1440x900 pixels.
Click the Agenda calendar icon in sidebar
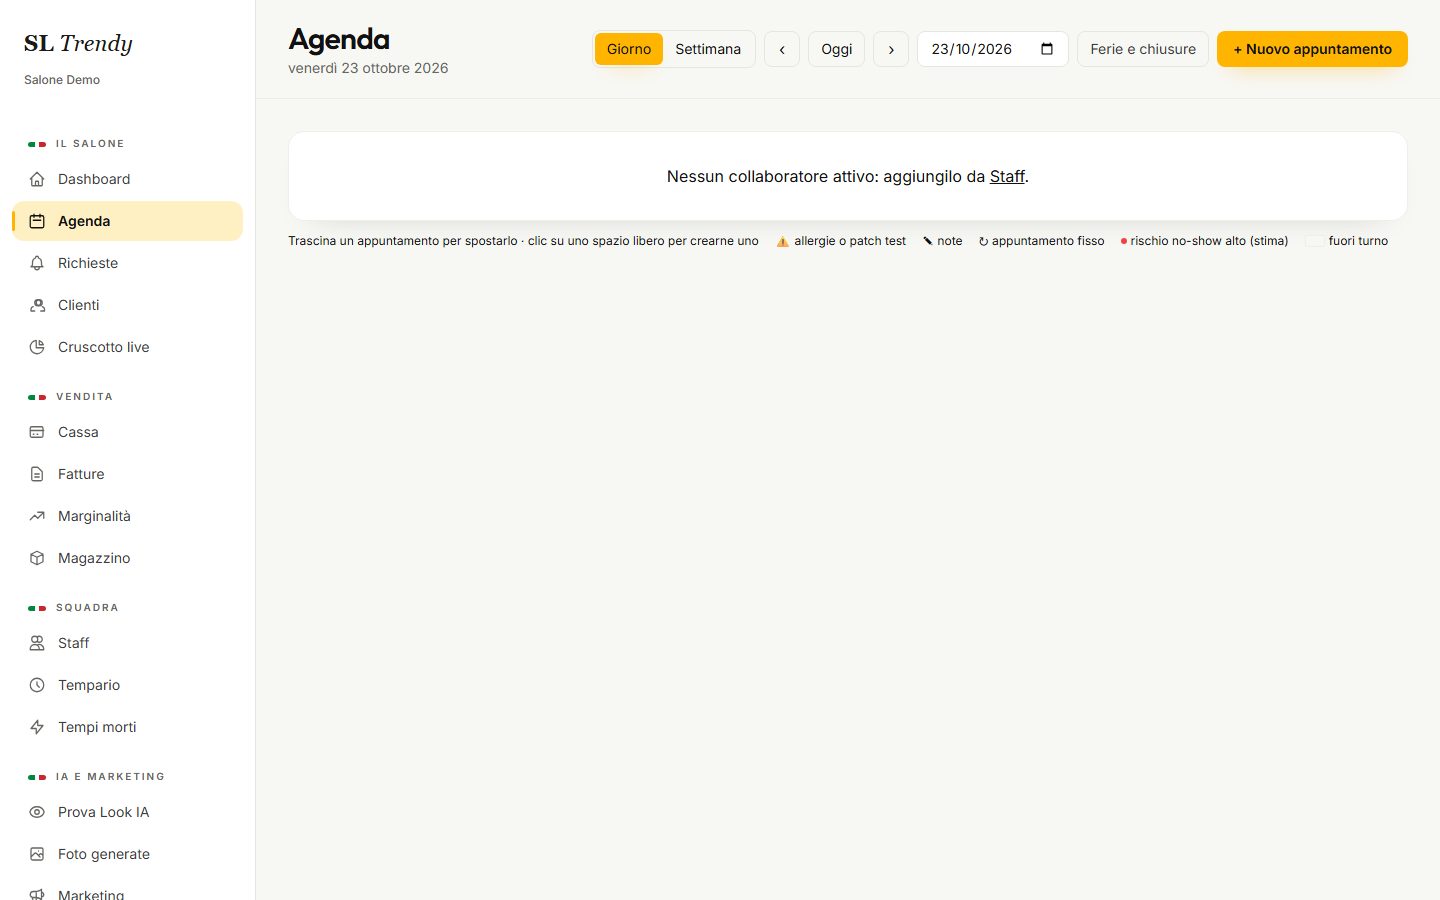click(x=37, y=221)
